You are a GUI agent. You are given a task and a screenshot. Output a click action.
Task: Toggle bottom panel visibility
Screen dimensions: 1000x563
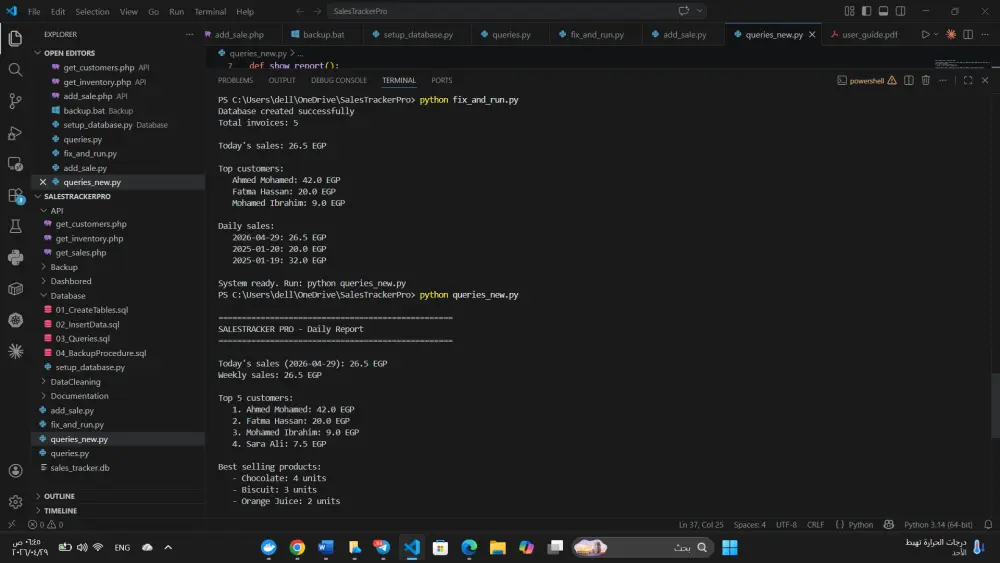883,11
